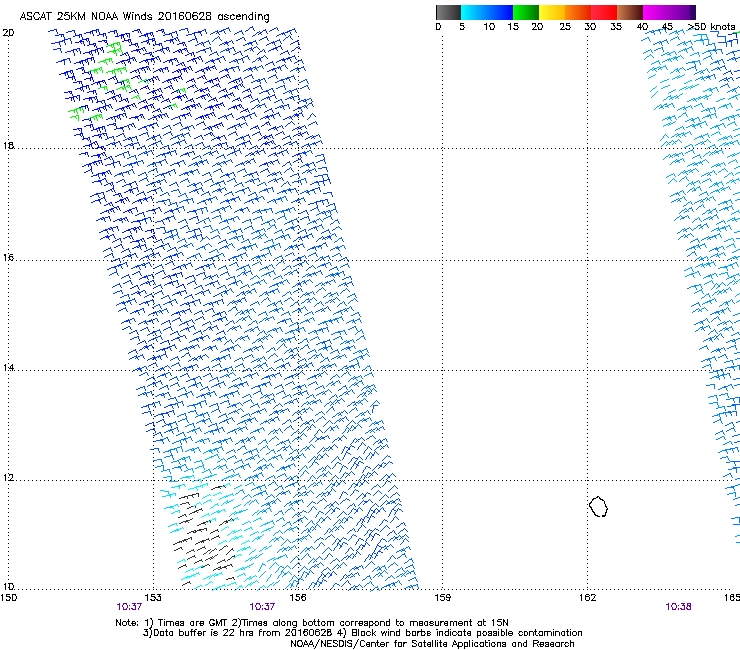
Task: Click the latitude label '20'
Action: click(x=8, y=33)
